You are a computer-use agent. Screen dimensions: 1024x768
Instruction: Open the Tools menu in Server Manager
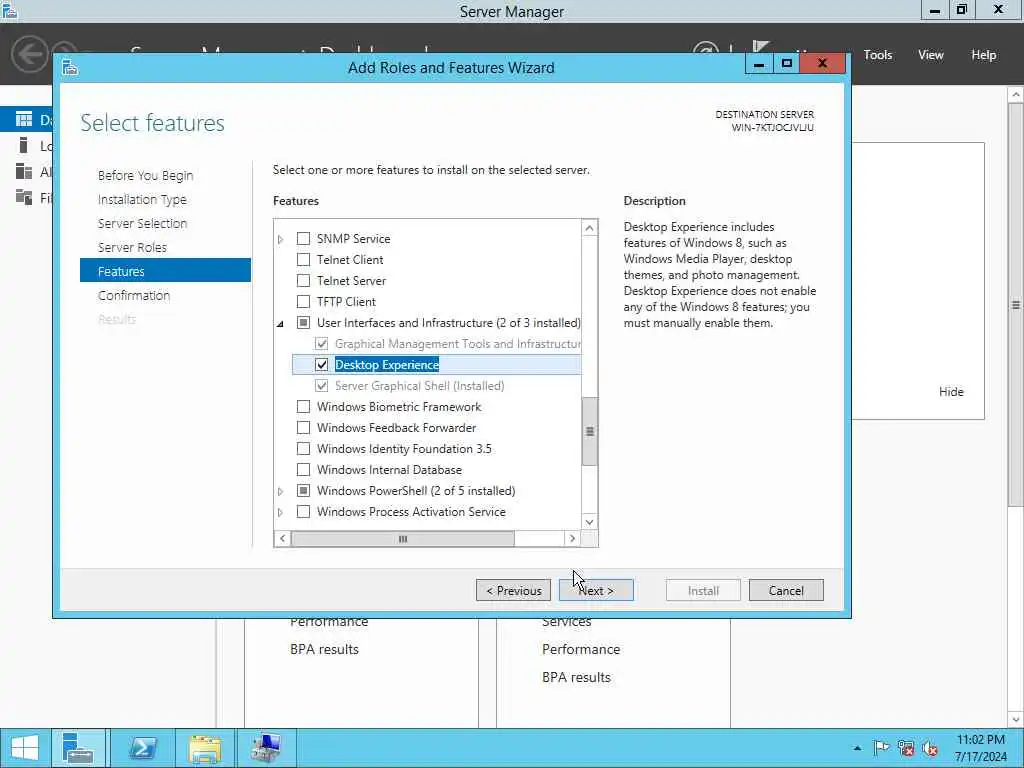877,55
